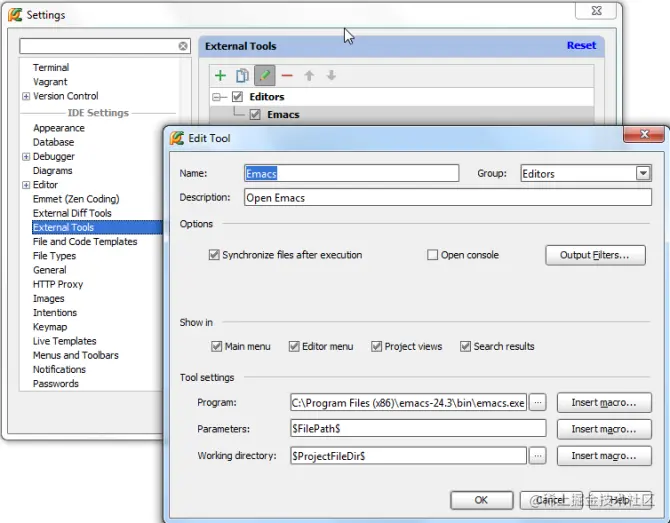Move tool down with down arrow
The image size is (670, 523).
click(x=331, y=76)
